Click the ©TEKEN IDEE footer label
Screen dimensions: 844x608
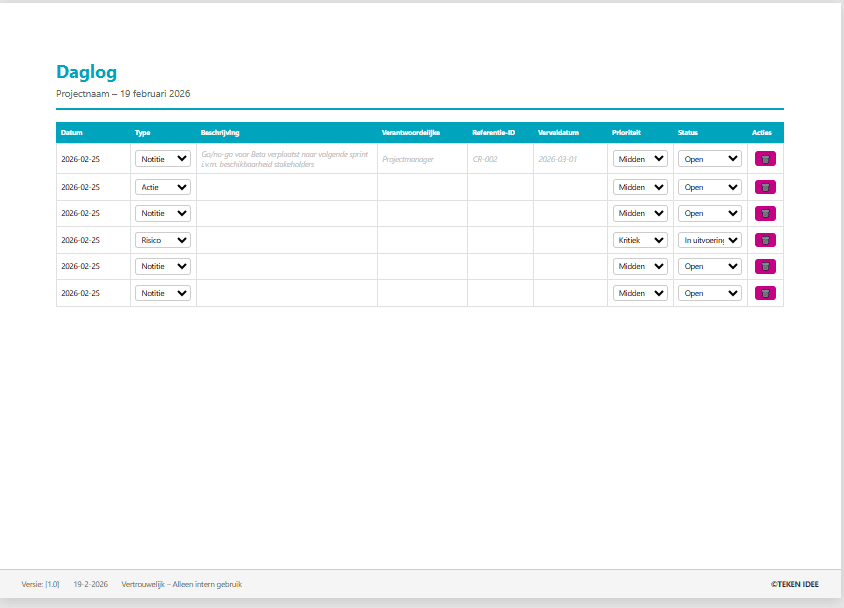point(794,584)
